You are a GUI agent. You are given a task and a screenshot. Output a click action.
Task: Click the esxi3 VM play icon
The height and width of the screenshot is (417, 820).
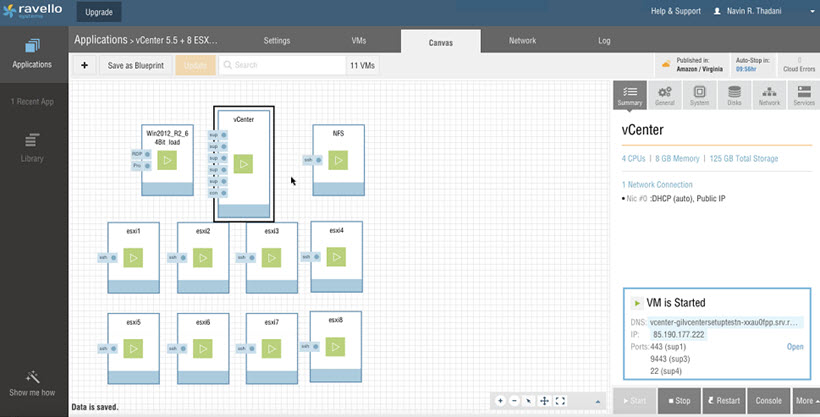271,258
